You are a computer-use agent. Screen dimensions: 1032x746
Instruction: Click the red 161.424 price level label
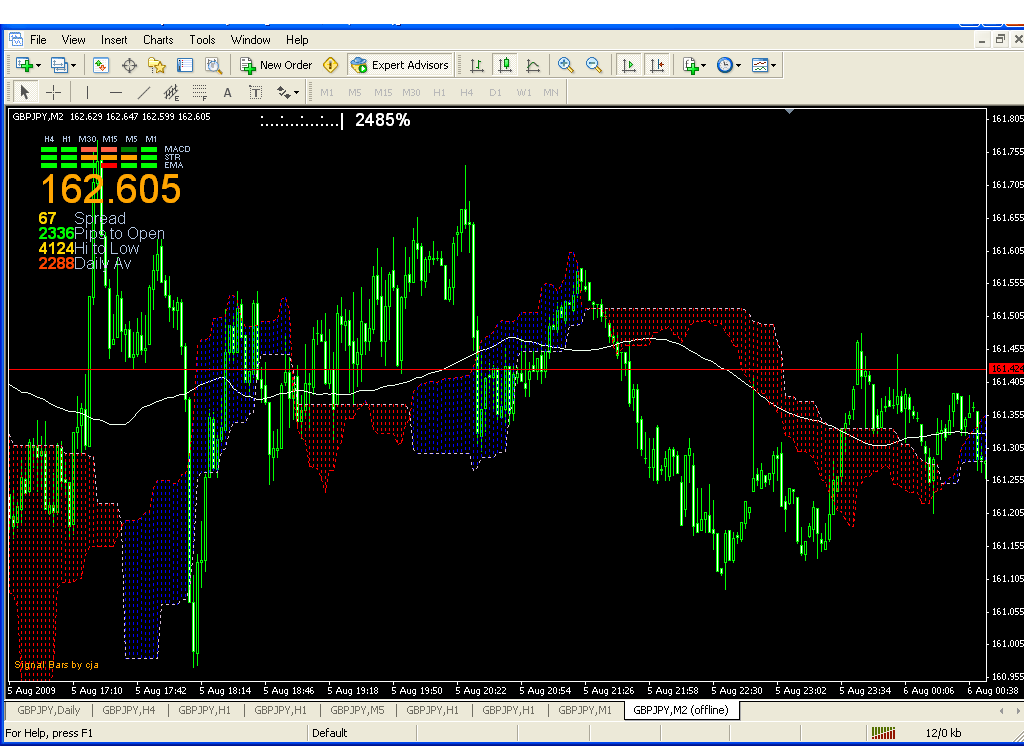[1006, 369]
